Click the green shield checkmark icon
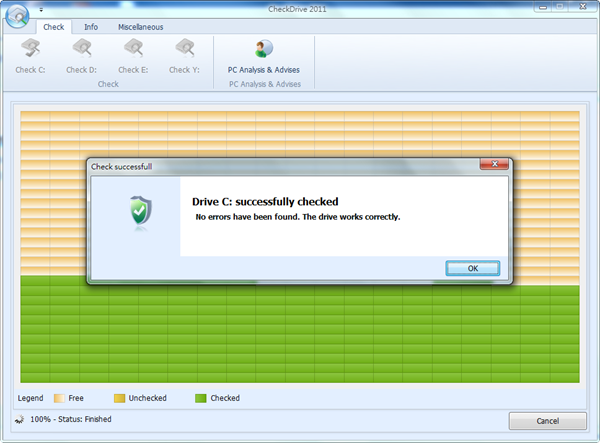This screenshot has width=600, height=443. 141,210
